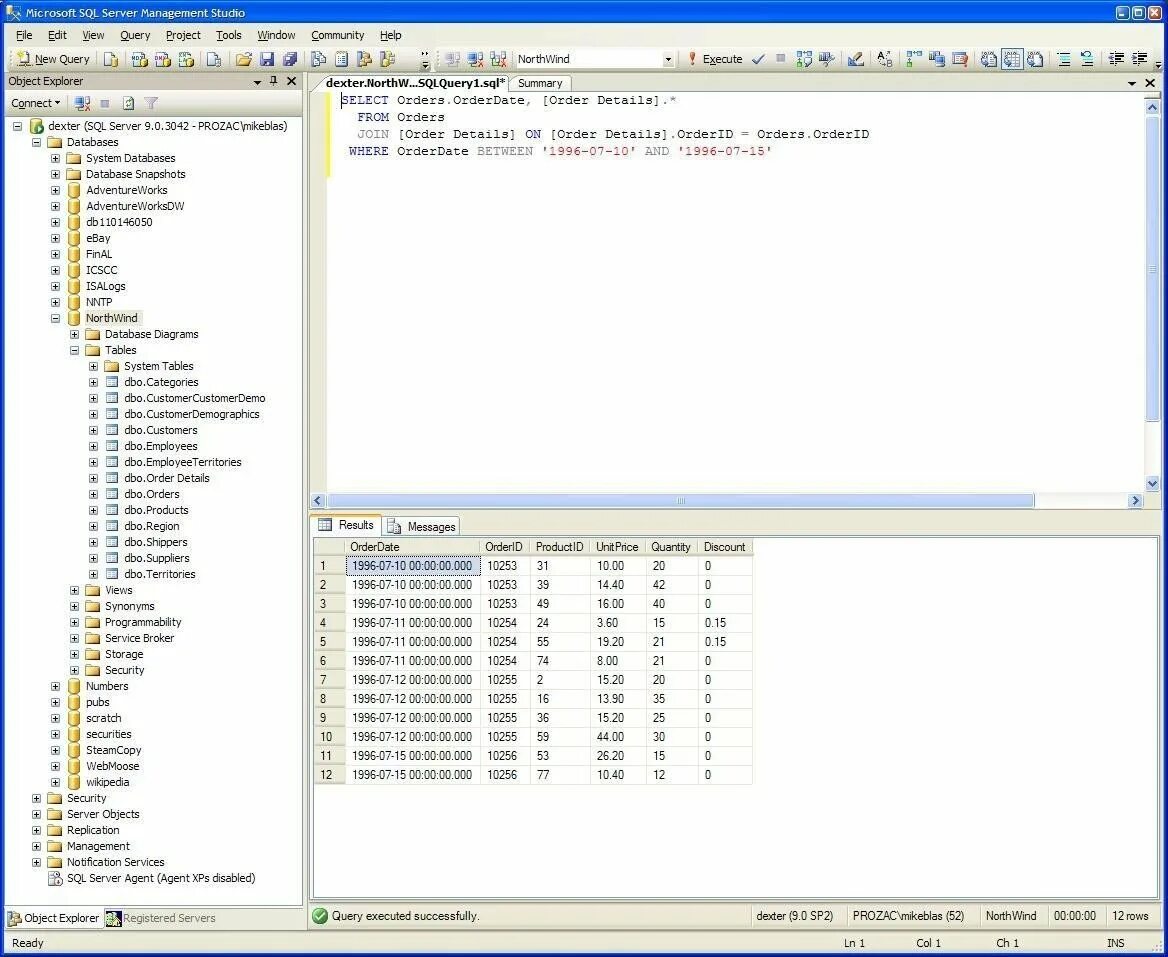Click the Analysis Services MDX Query icon
The image size is (1168, 957).
pos(139,59)
